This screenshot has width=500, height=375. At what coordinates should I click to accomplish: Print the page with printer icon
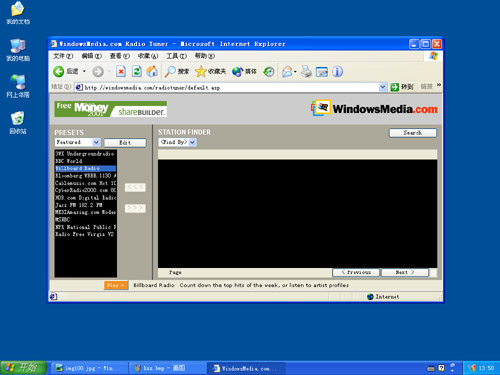click(306, 71)
